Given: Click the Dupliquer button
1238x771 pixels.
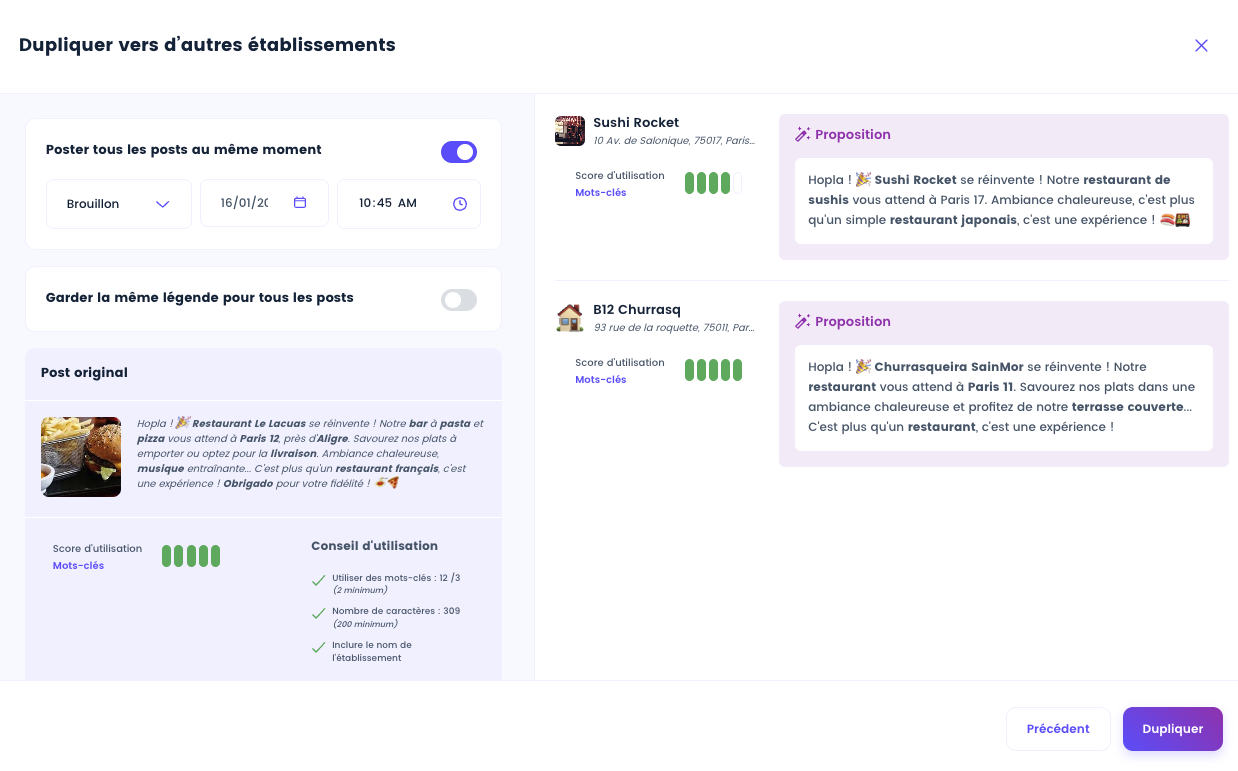Looking at the screenshot, I should click(1173, 729).
